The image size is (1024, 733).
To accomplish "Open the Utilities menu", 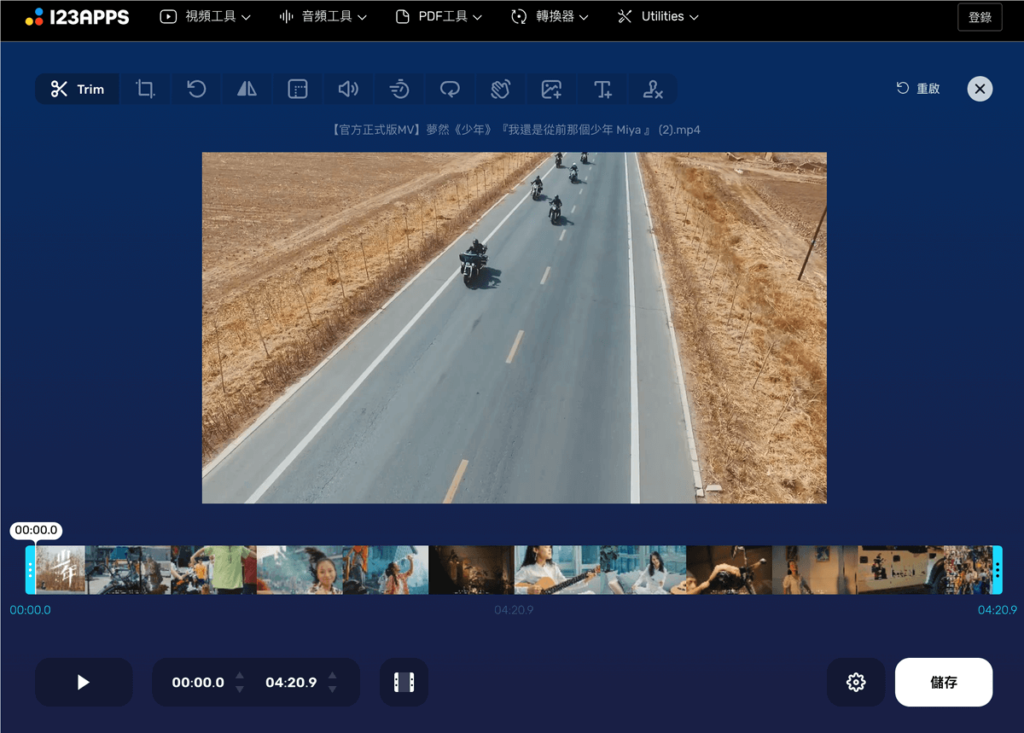I will pos(658,17).
